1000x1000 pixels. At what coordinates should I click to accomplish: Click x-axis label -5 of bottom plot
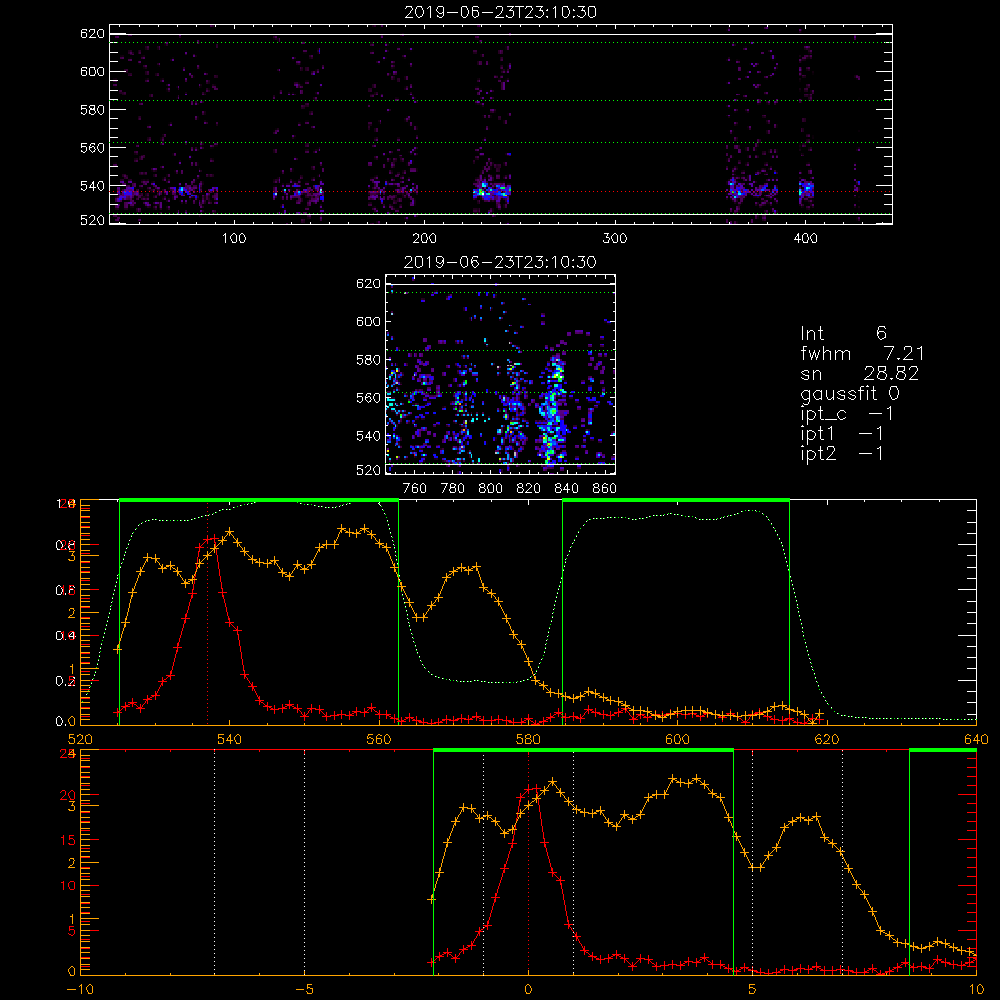(304, 989)
